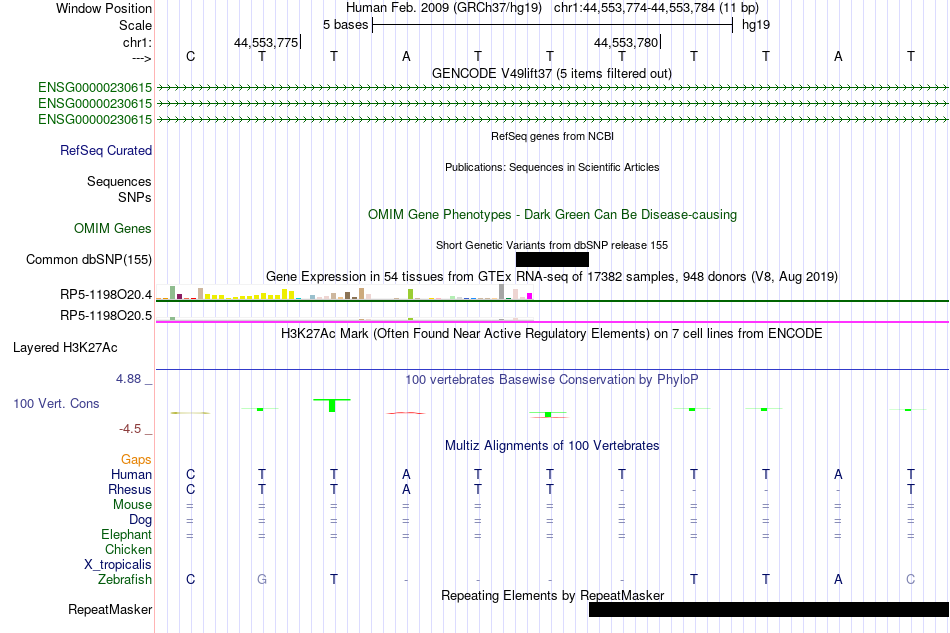Select the RP5-1198O20.5 GTEx expression label
The image size is (950, 633).
(x=106, y=316)
